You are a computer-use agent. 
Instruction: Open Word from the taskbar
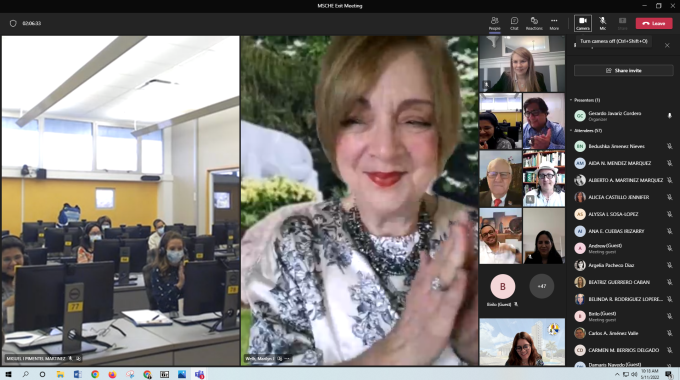pos(77,374)
